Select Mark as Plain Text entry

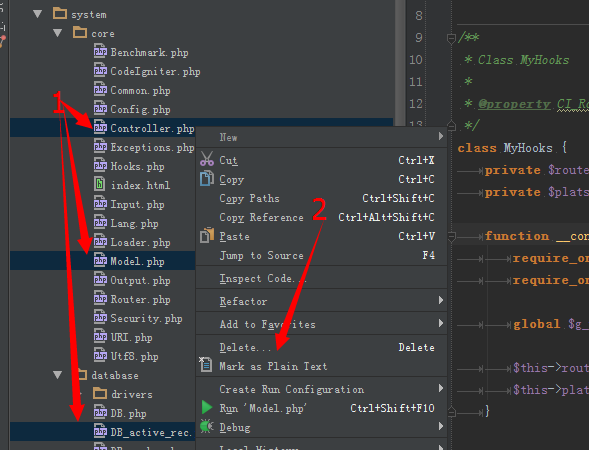(x=321, y=366)
